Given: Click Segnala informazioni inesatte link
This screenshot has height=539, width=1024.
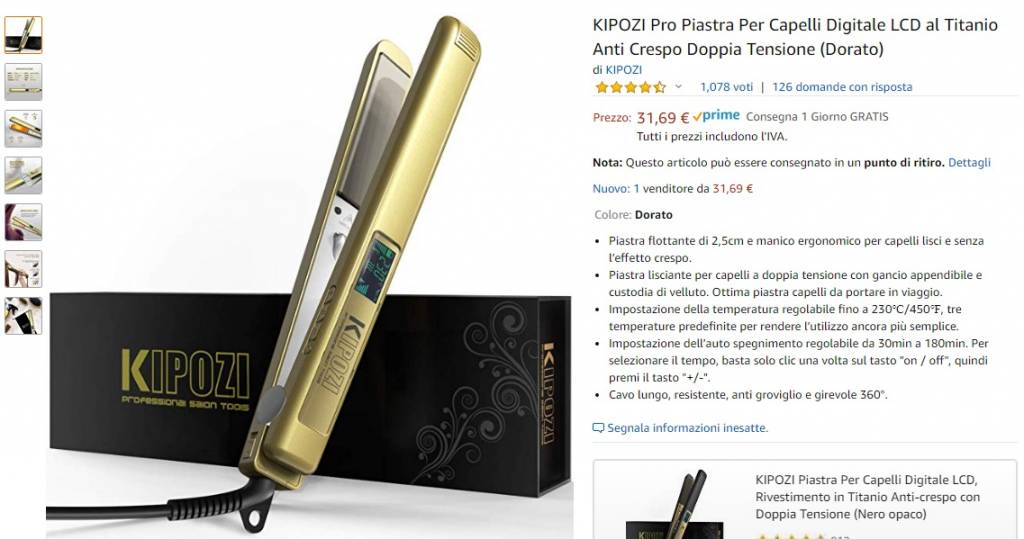Looking at the screenshot, I should pos(687,428).
